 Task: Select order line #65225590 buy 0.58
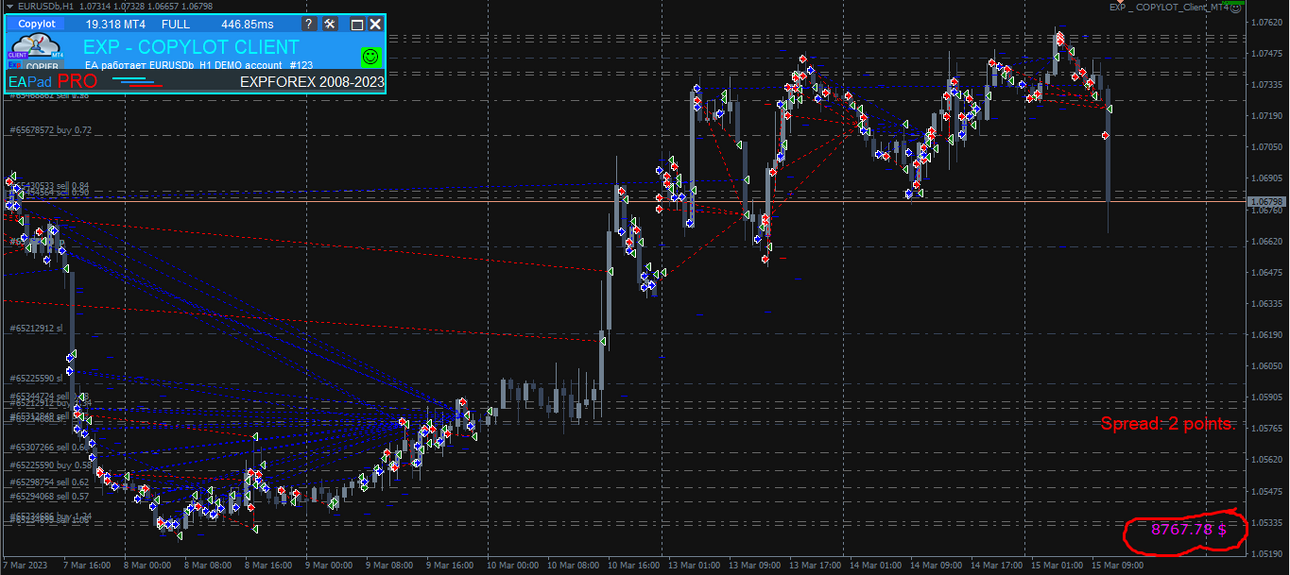50,465
